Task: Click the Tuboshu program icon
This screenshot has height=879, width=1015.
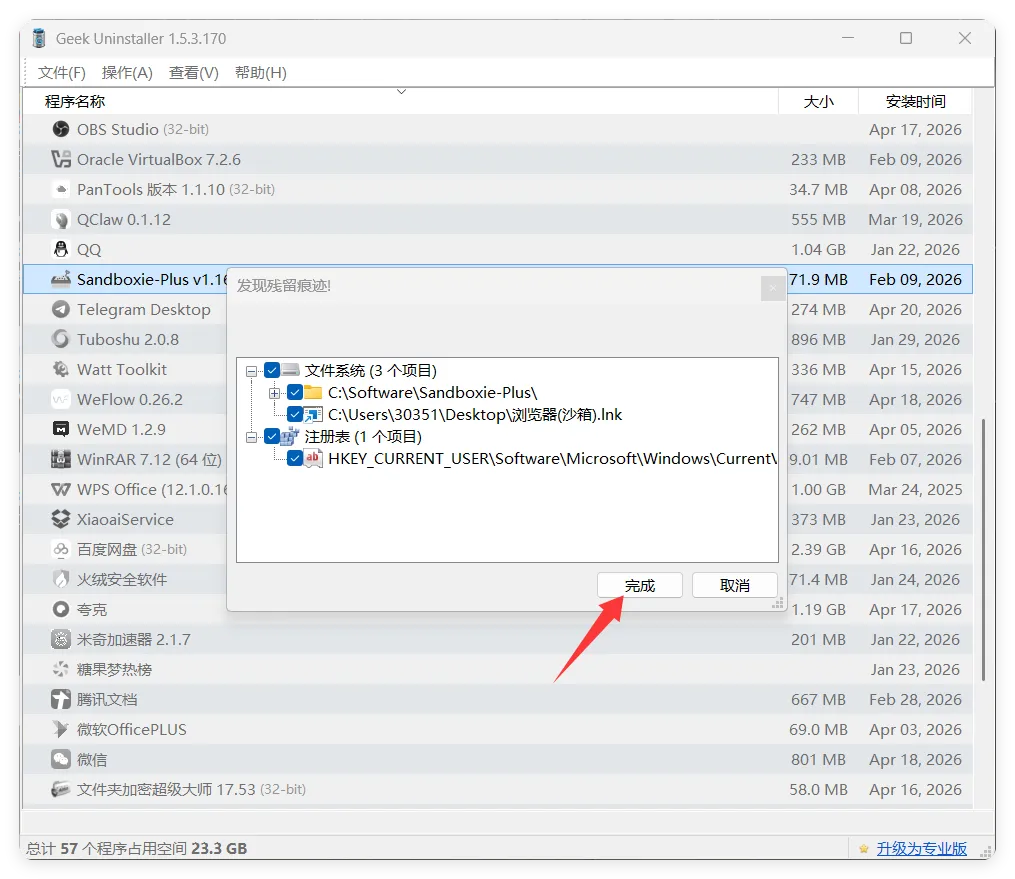Action: pyautogui.click(x=61, y=339)
